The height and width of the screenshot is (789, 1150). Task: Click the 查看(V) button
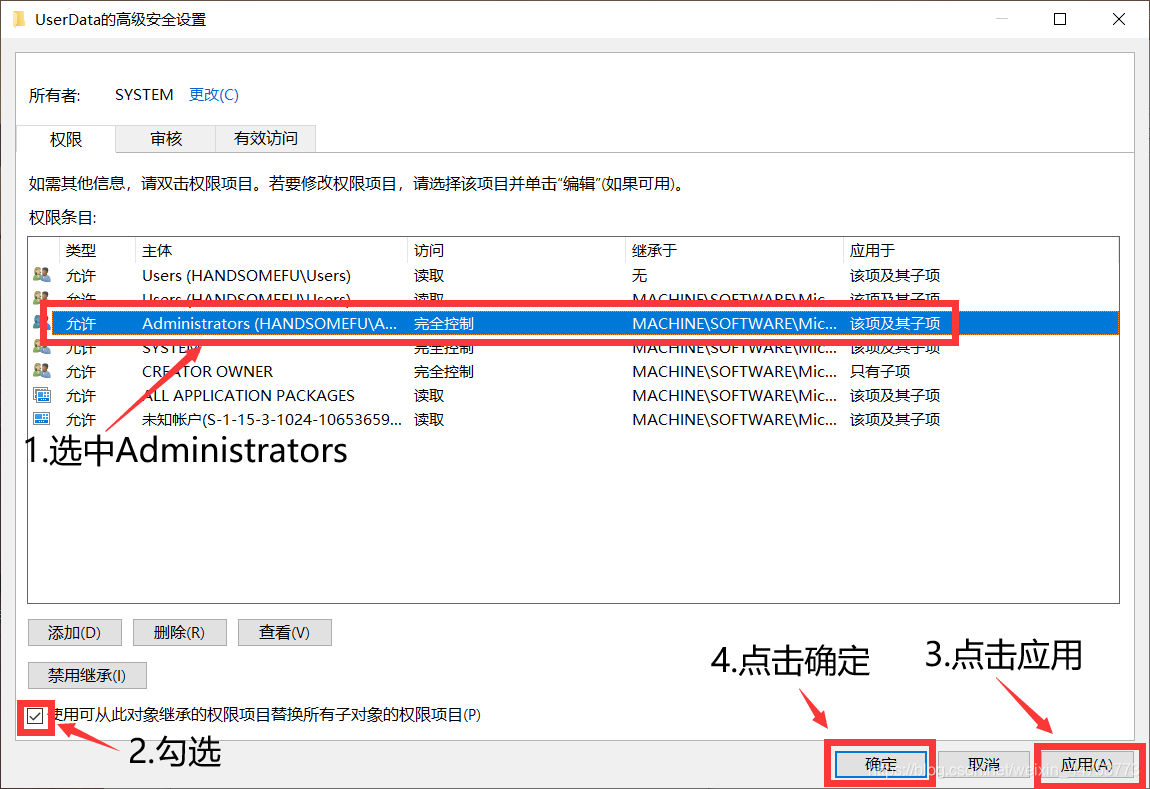[x=284, y=632]
